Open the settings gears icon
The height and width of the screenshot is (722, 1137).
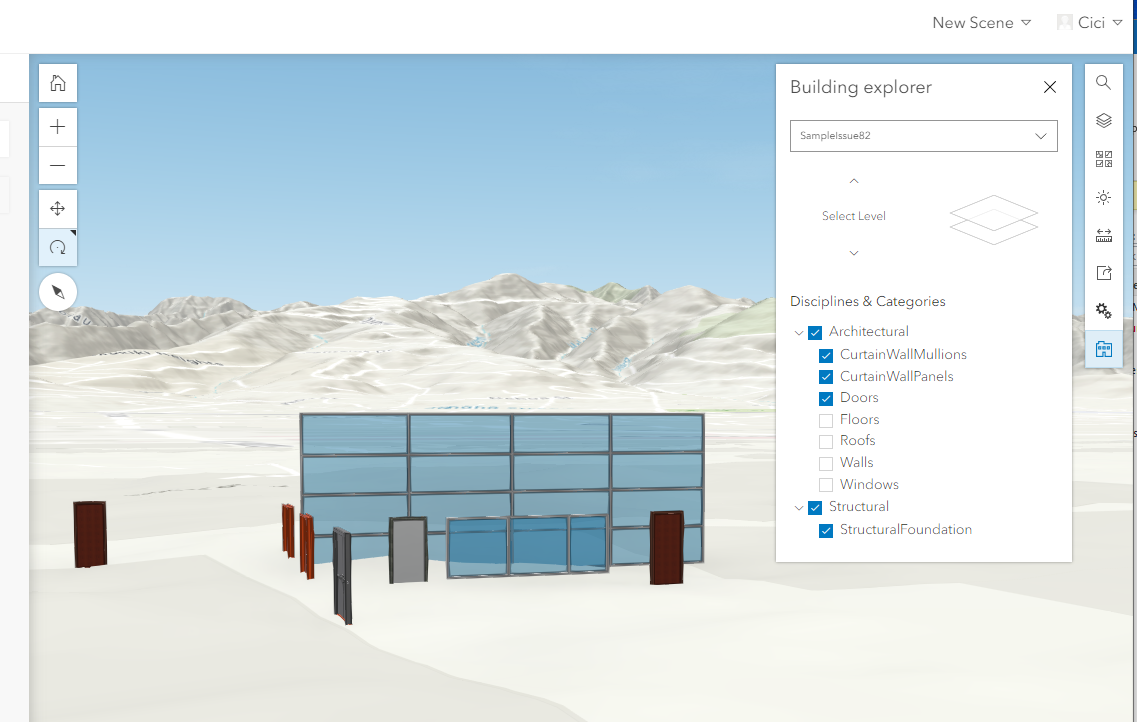click(1103, 310)
